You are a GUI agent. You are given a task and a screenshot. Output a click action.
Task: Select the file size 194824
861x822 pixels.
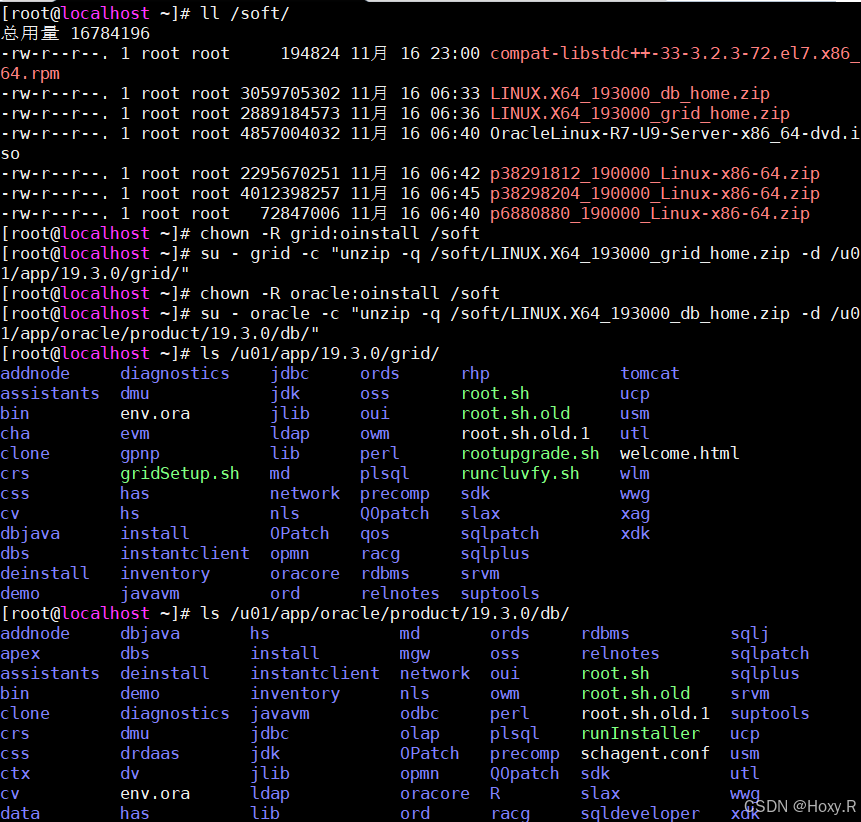[x=310, y=53]
